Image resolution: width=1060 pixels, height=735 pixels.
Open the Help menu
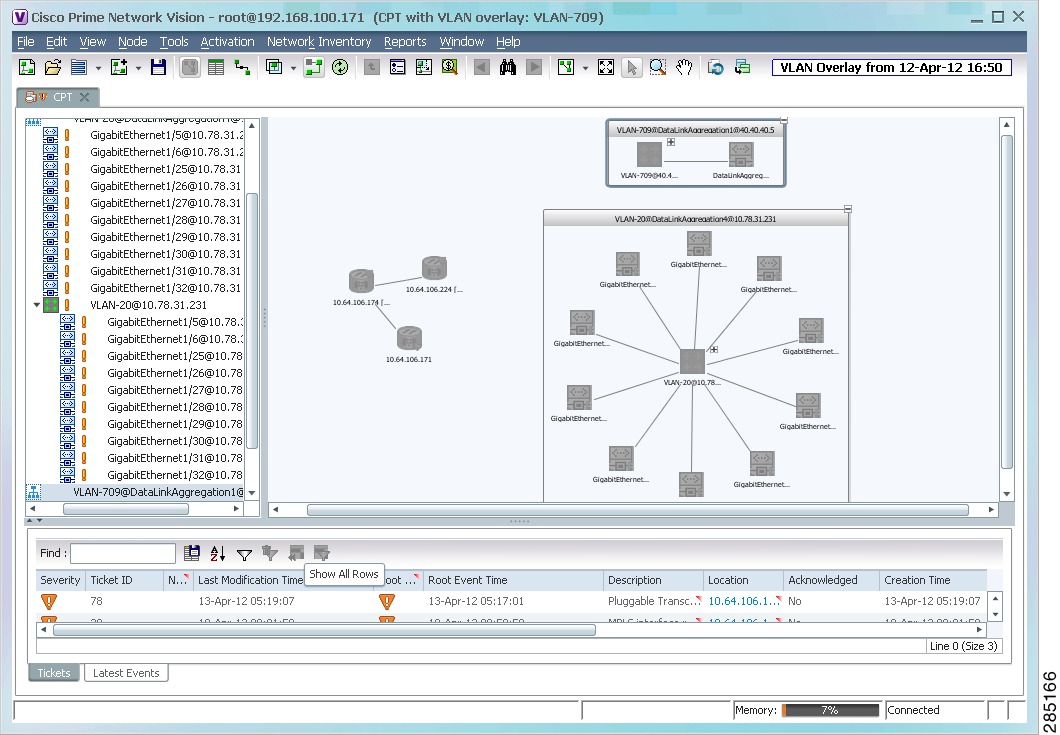coord(508,41)
